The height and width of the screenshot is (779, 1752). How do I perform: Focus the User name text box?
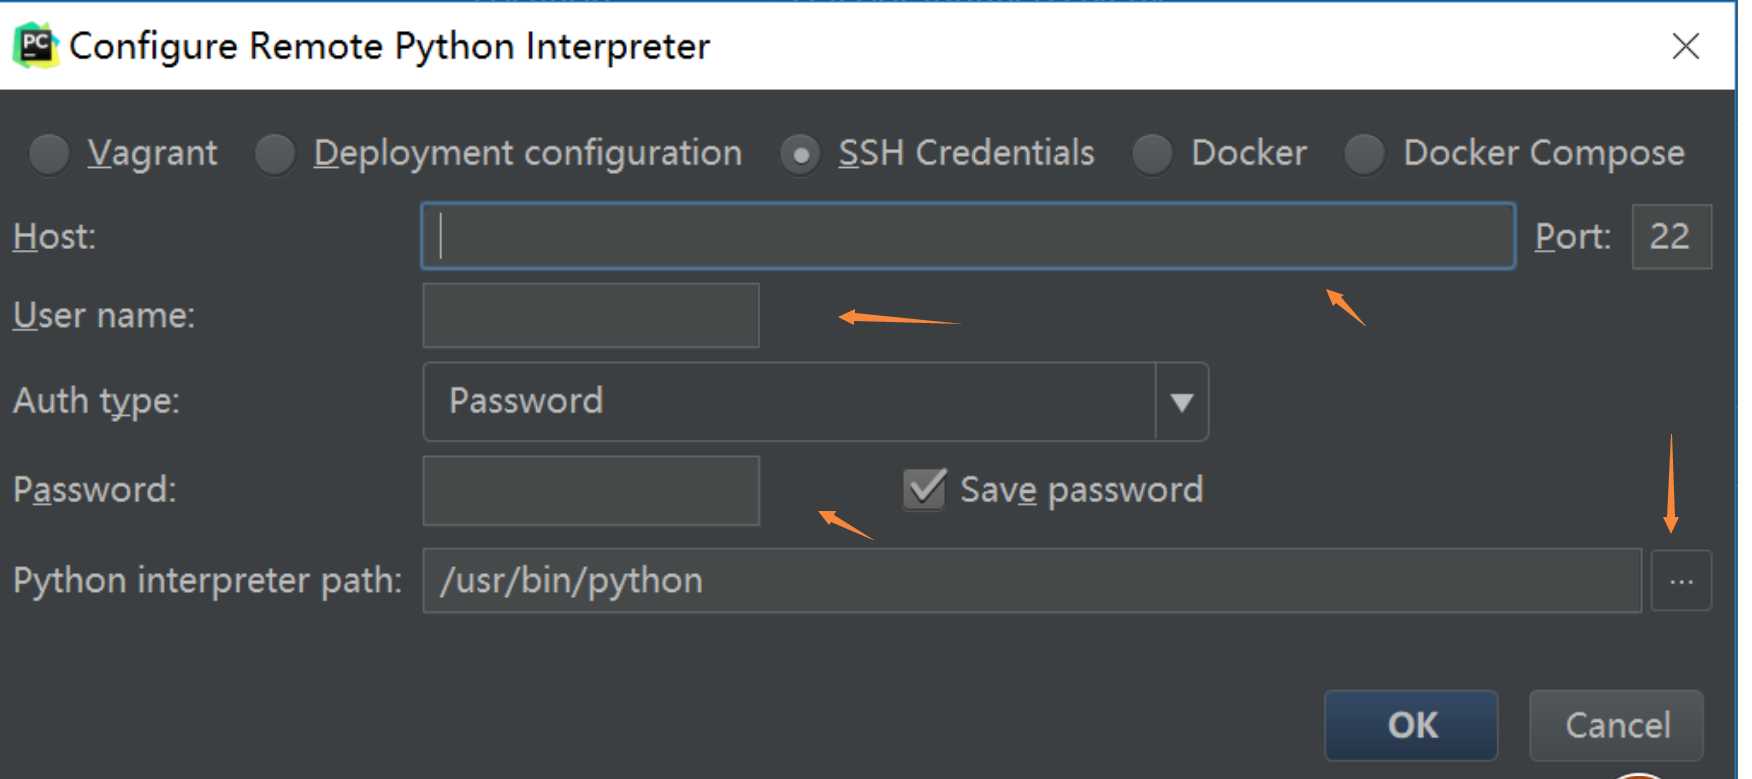(x=591, y=315)
